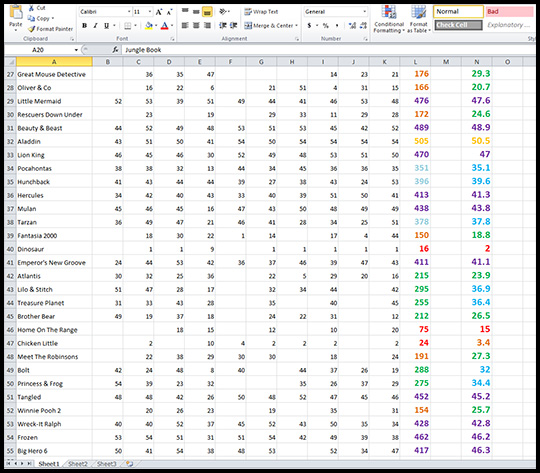Toggle highlighted Bottom Align button
This screenshot has width=540, height=473.
[x=207, y=11]
